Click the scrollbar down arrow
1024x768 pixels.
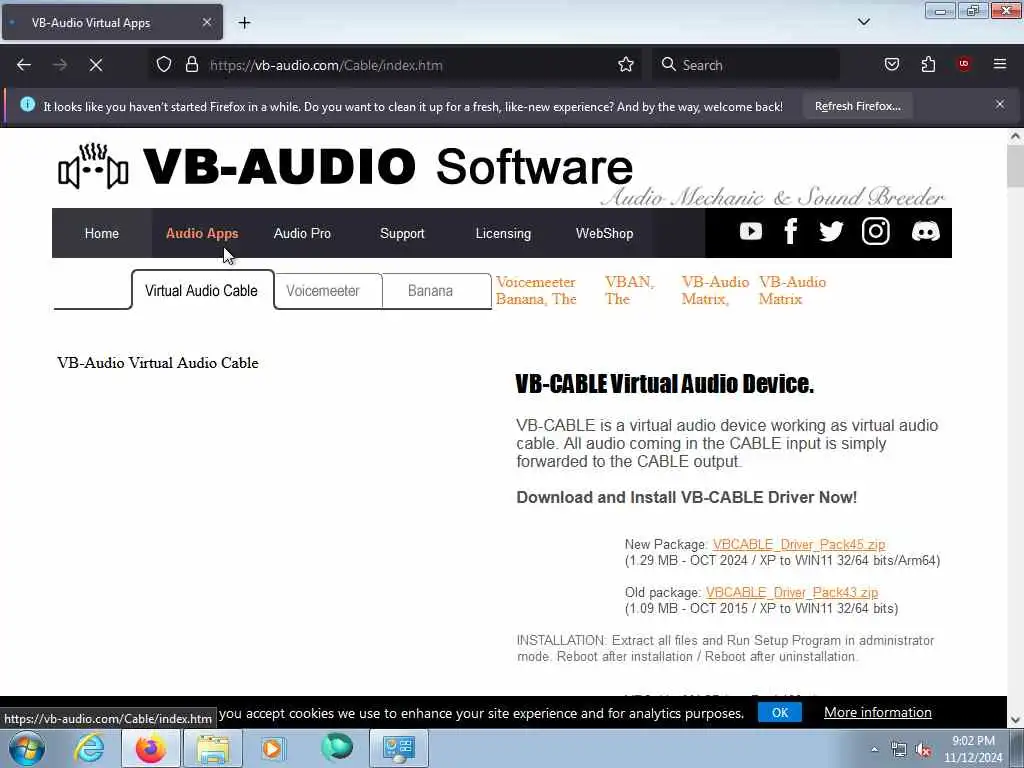1015,720
